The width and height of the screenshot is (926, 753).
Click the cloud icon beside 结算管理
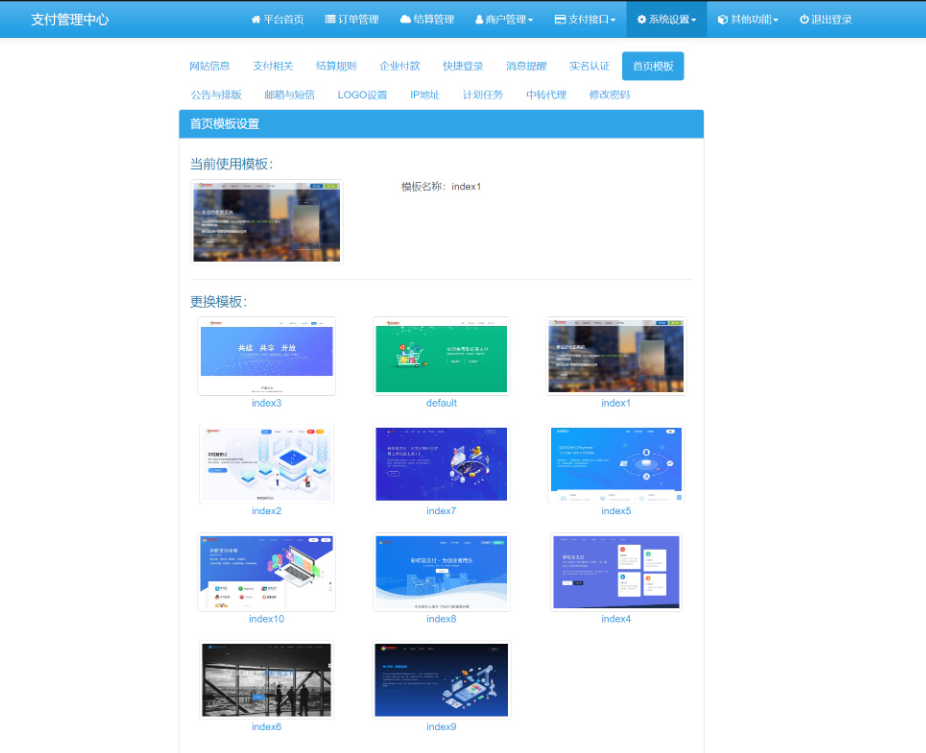(x=405, y=19)
